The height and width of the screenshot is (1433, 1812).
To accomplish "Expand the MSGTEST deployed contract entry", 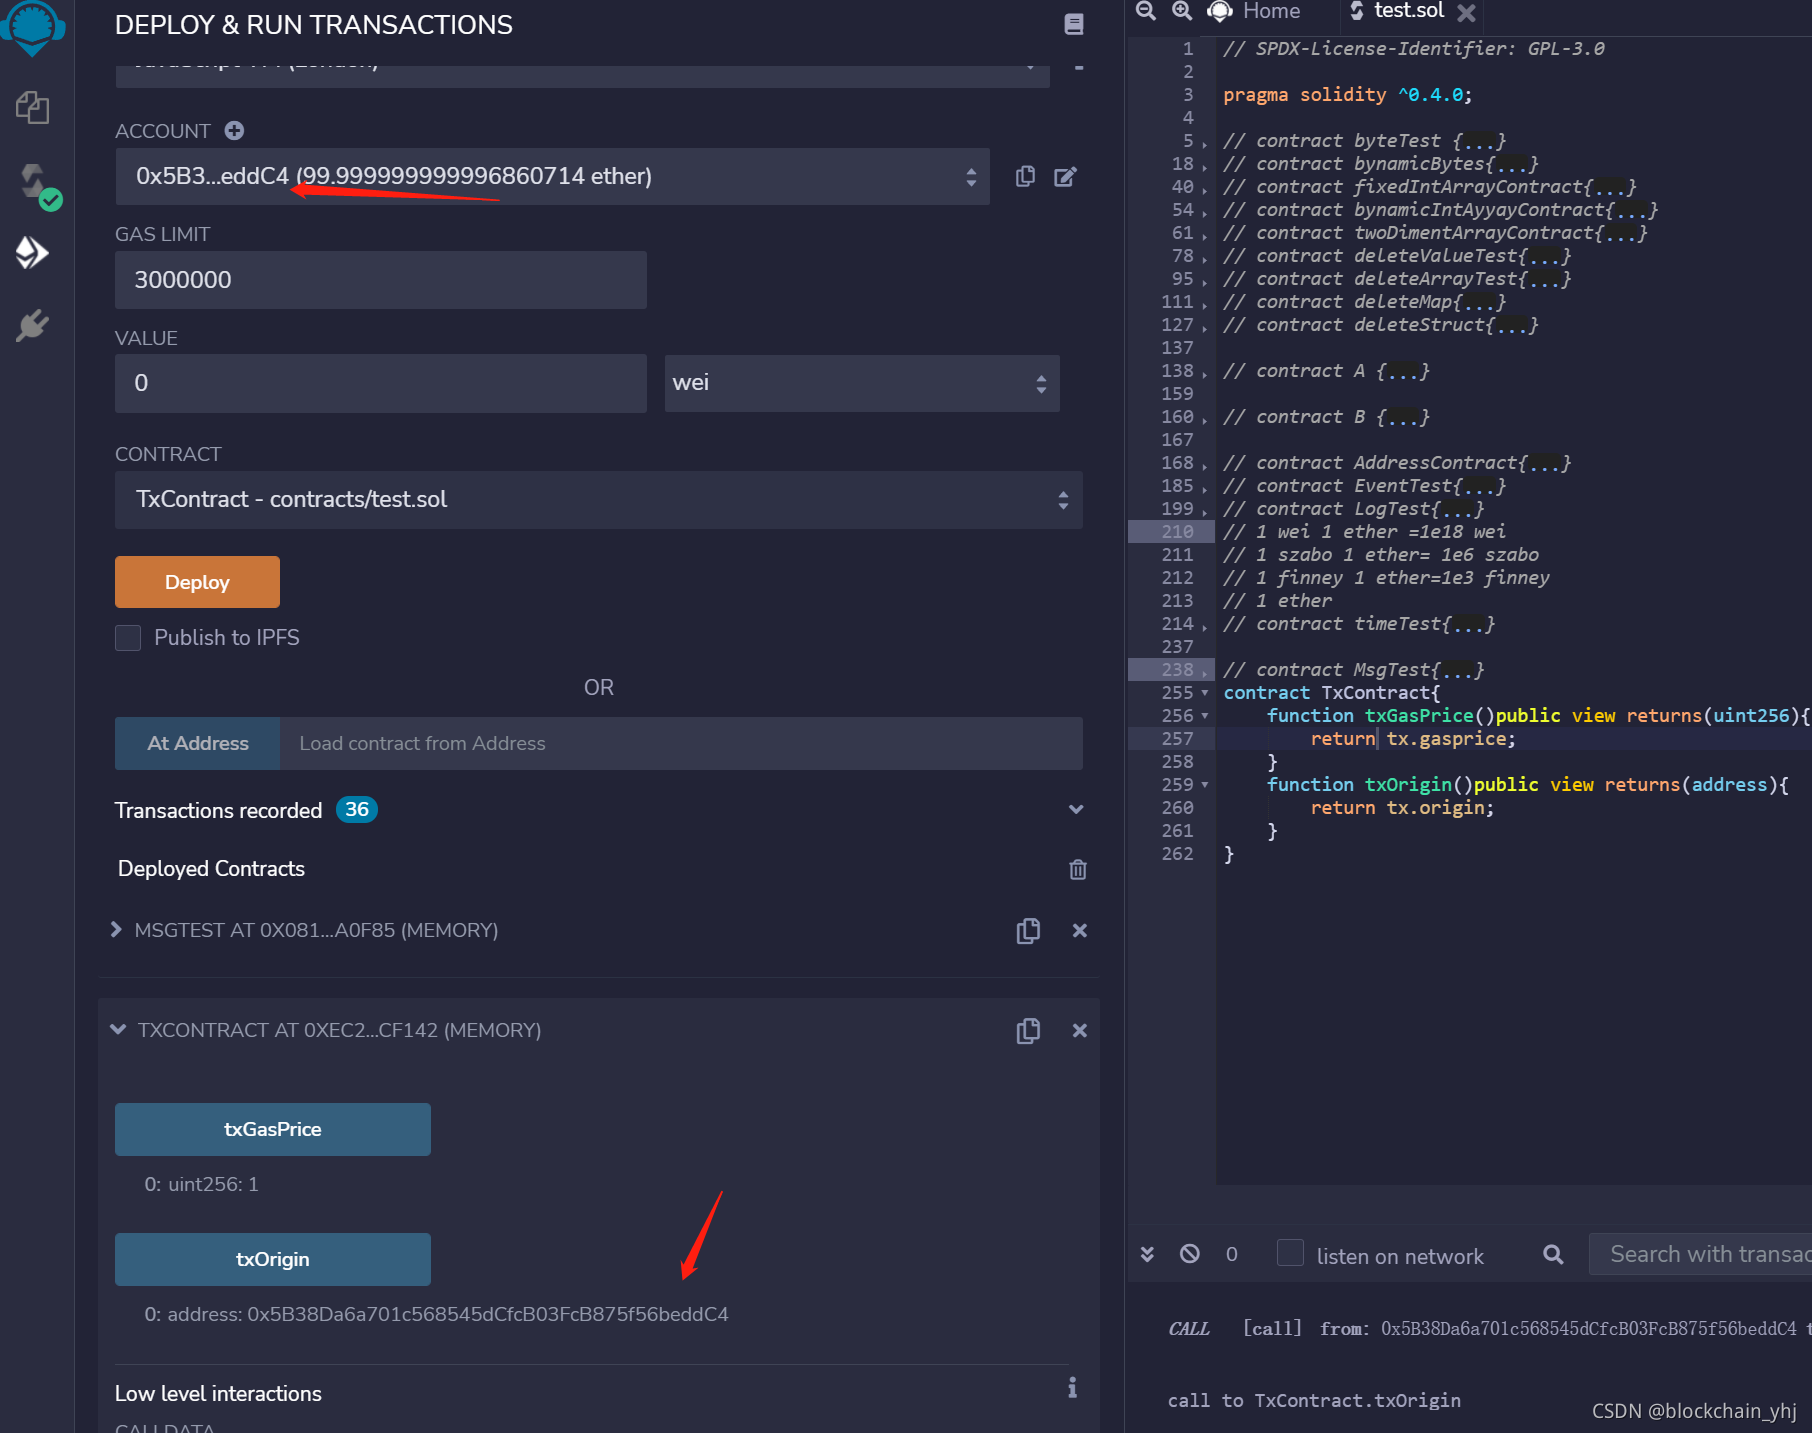I will click(116, 930).
